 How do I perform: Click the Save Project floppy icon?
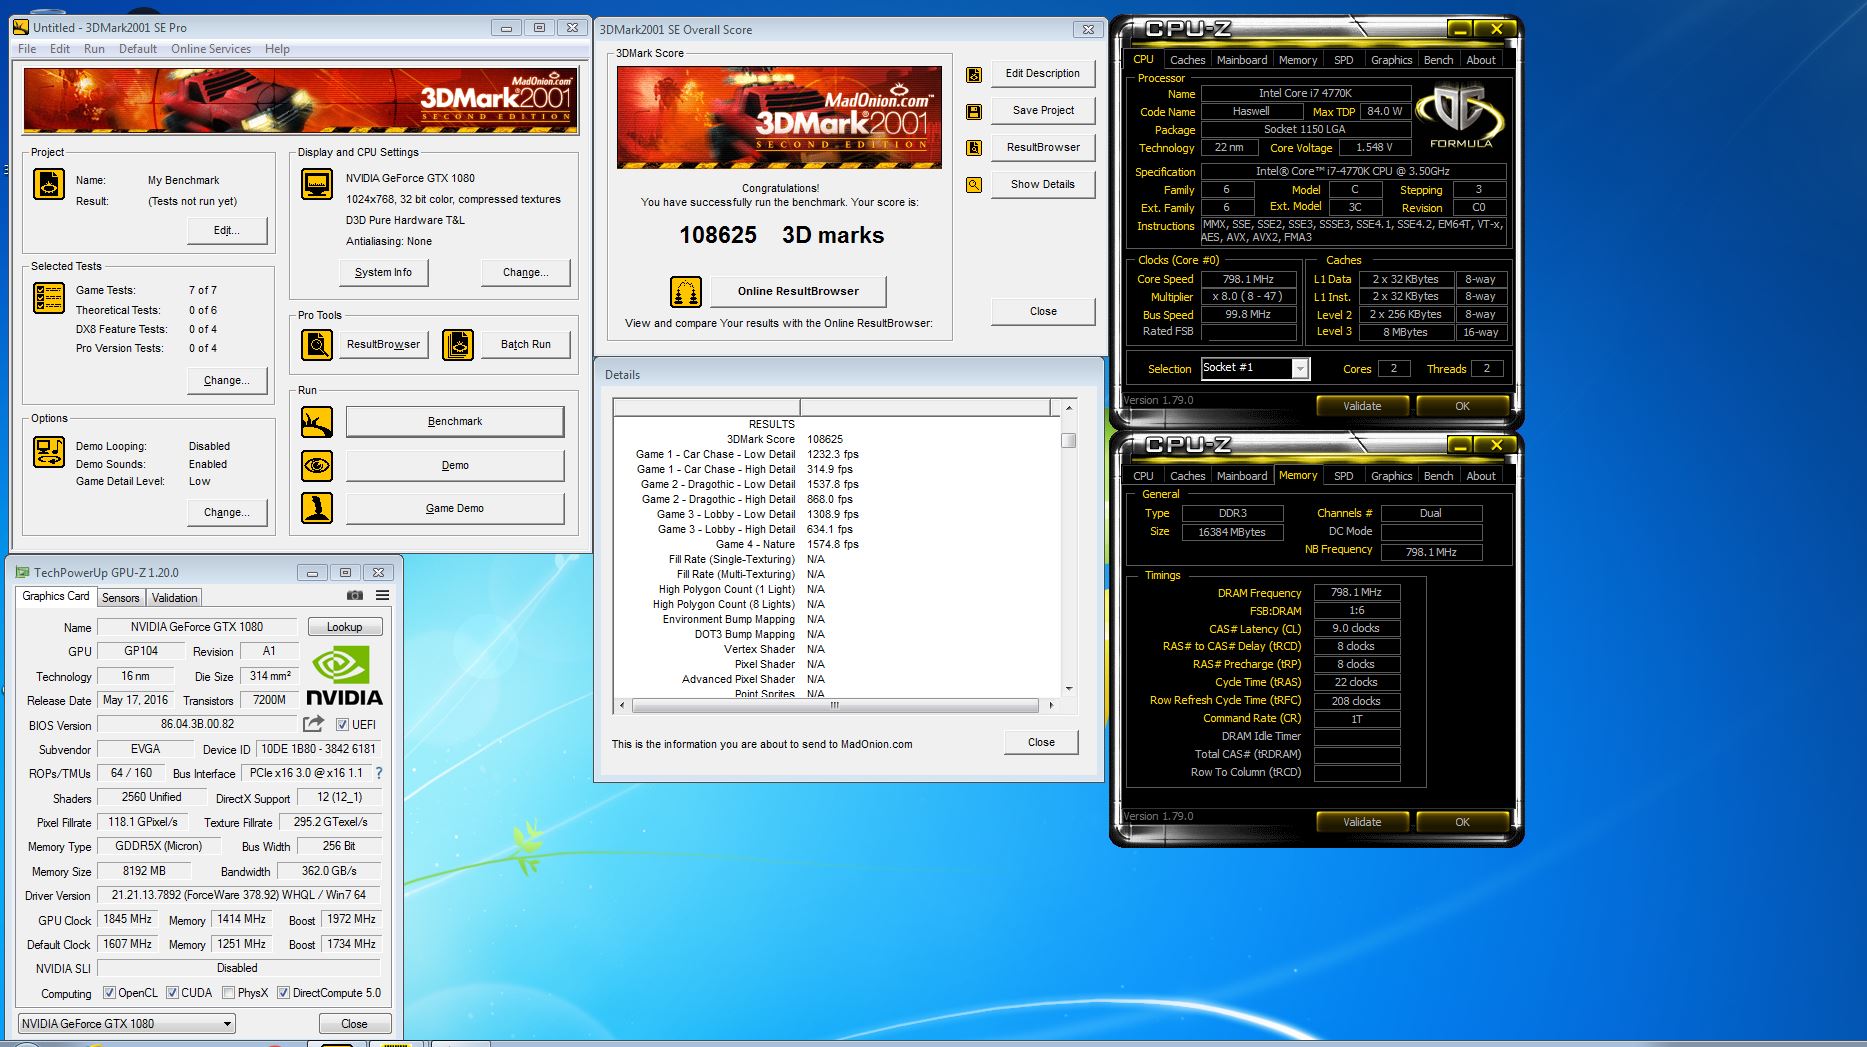coord(974,111)
